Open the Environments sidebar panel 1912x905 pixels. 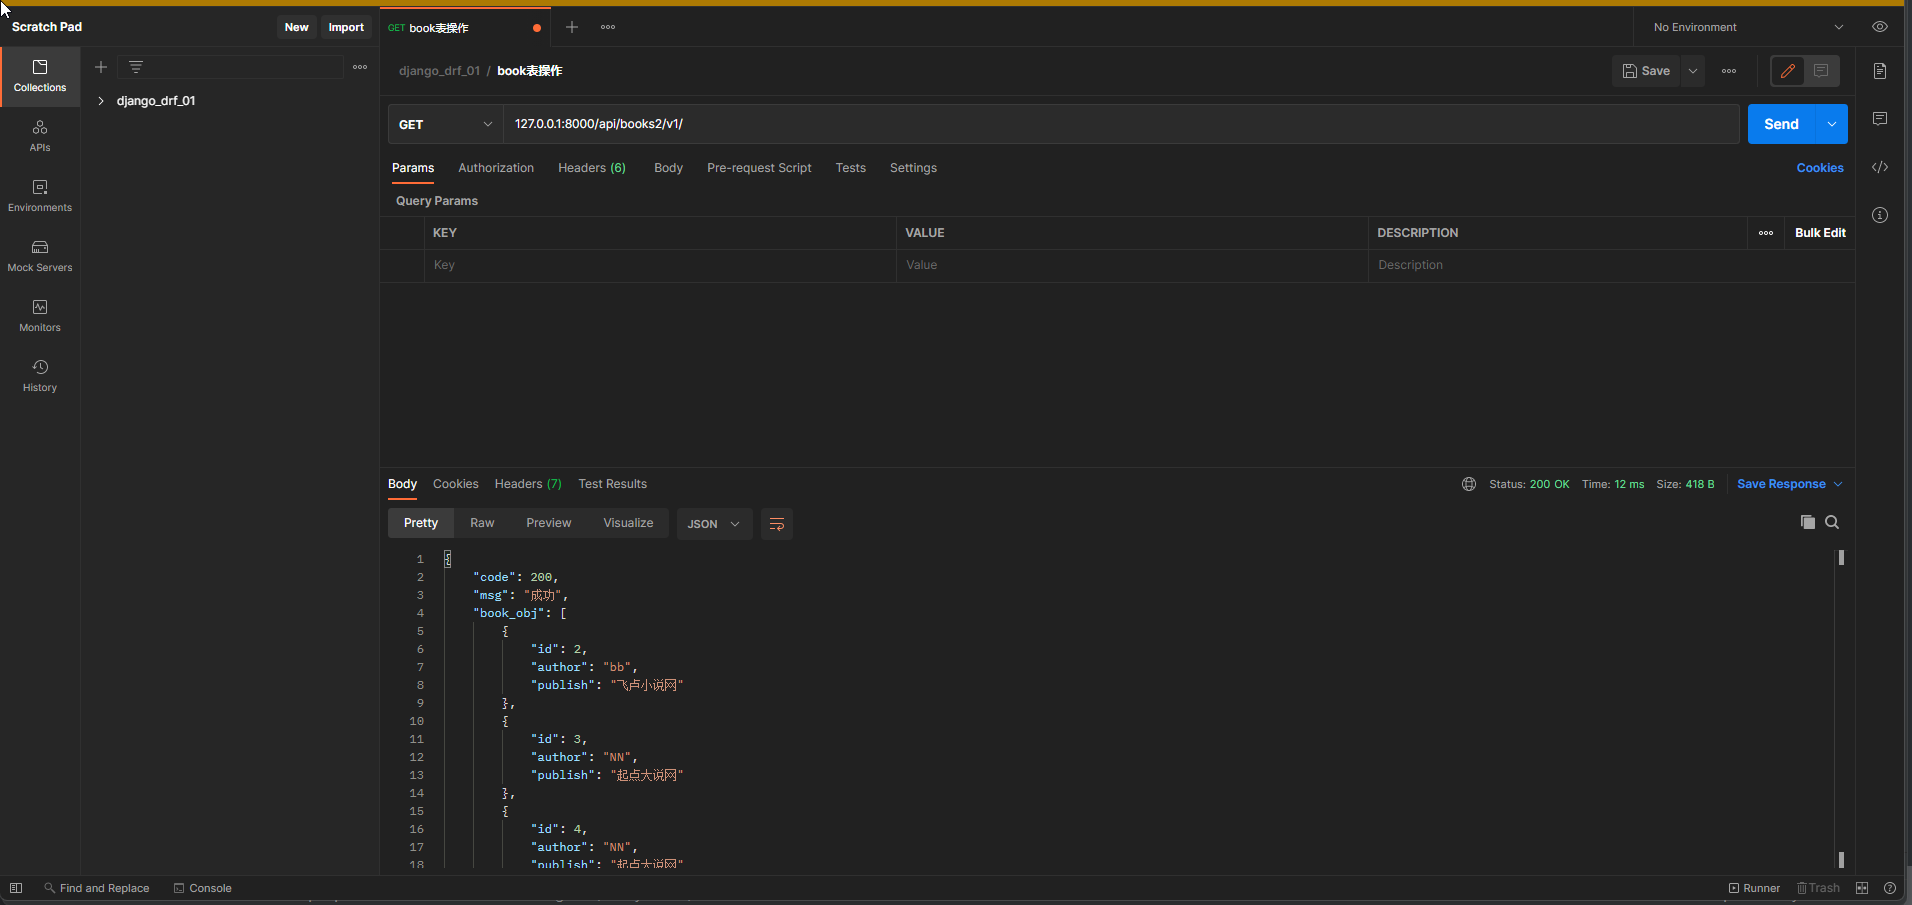pos(40,196)
